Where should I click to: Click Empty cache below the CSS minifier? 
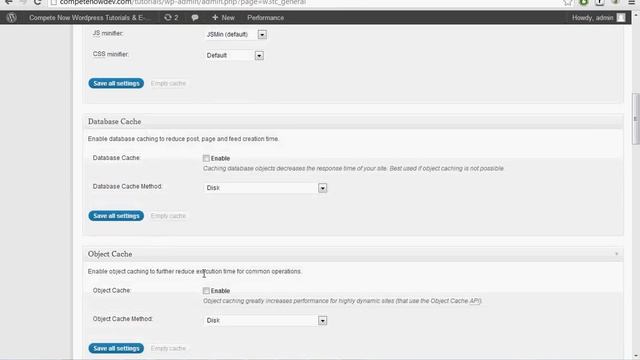coord(168,83)
